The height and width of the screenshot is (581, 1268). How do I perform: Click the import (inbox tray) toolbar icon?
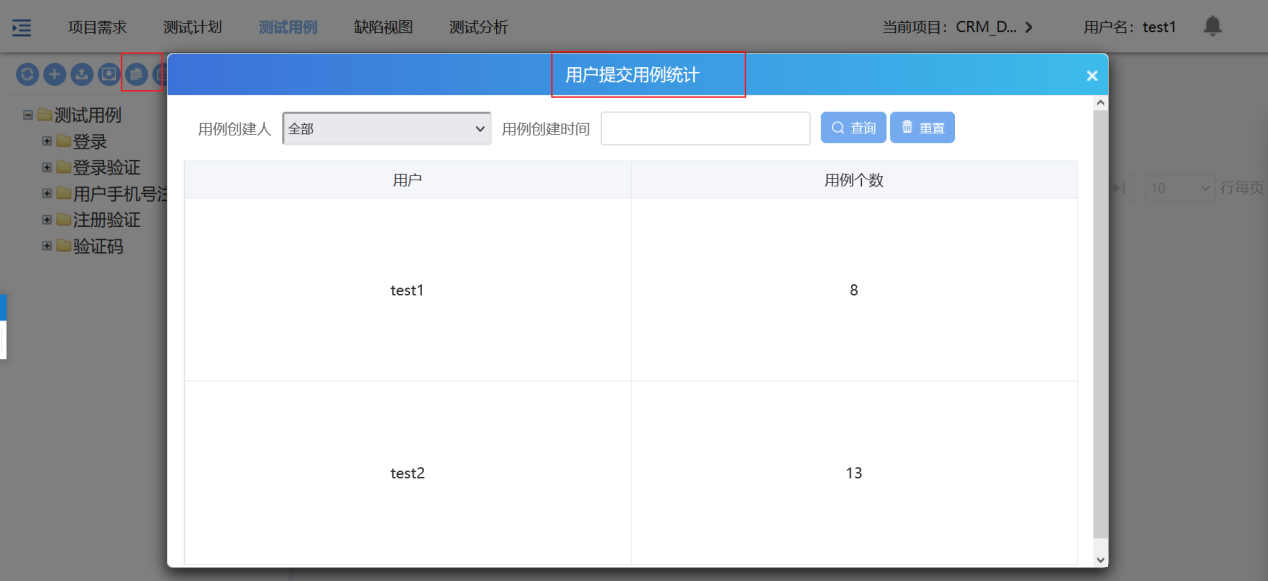click(108, 74)
